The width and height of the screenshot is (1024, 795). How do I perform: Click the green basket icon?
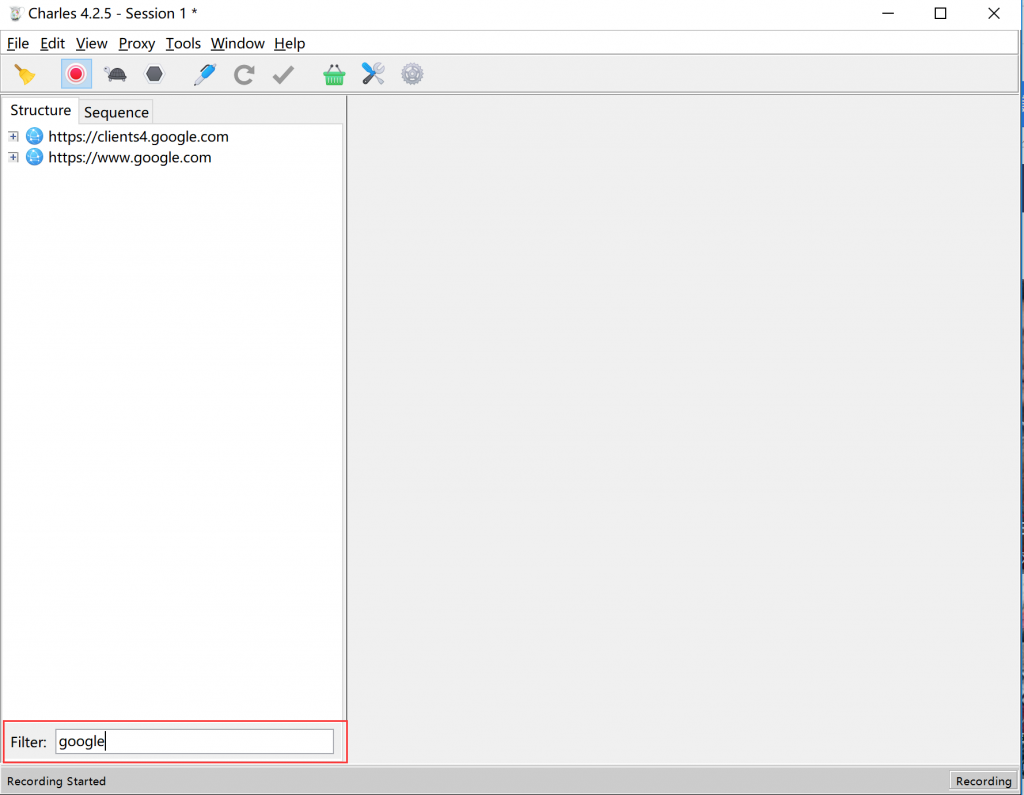[x=334, y=74]
